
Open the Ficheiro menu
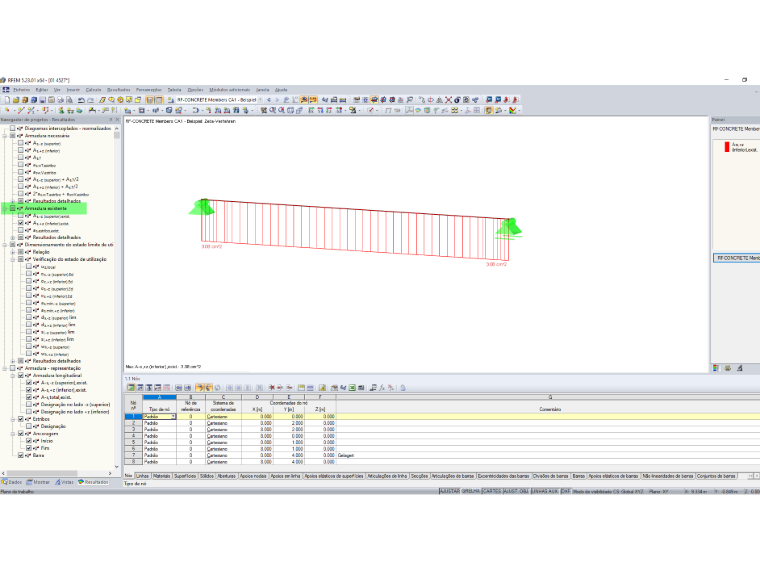22,90
